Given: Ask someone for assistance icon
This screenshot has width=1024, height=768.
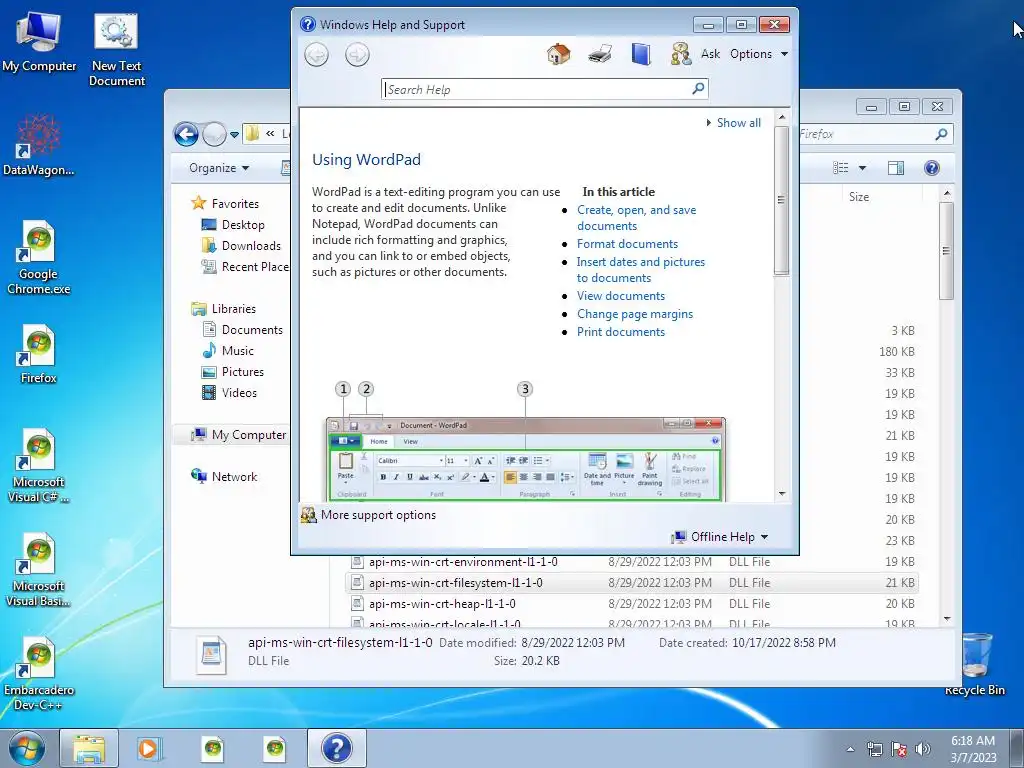Looking at the screenshot, I should [680, 54].
